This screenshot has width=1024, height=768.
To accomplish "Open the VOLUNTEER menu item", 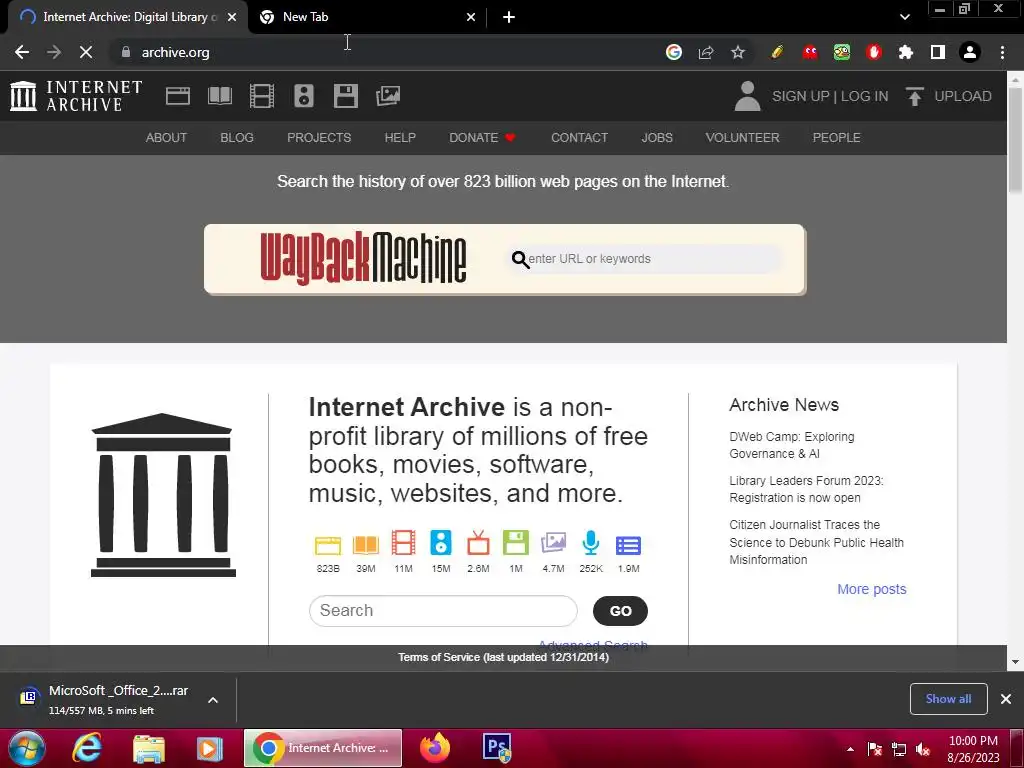I will pos(742,138).
